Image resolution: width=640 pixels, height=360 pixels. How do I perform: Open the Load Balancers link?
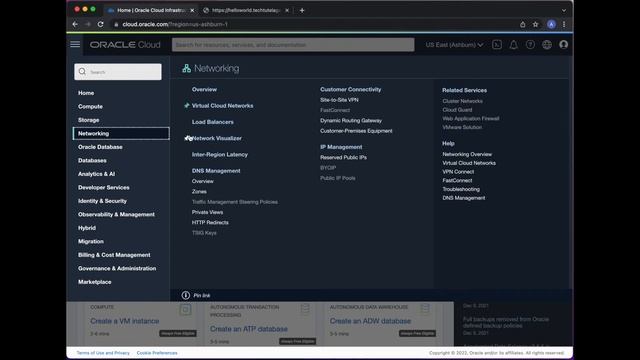213,122
